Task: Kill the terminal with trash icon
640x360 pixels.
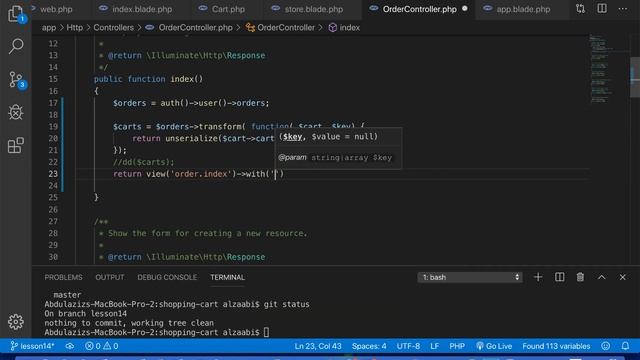Action: pos(580,277)
